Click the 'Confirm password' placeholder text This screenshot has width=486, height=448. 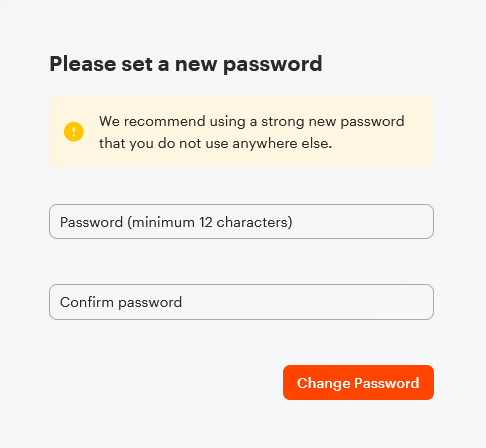(121, 302)
